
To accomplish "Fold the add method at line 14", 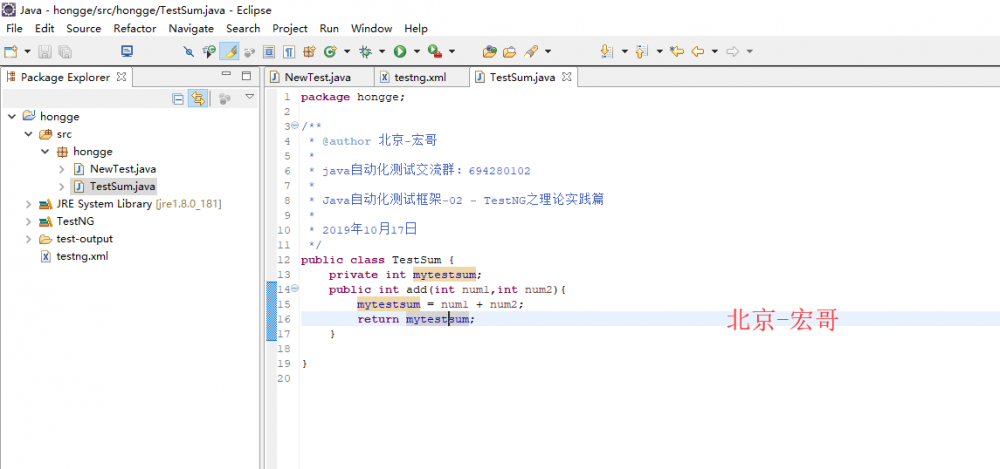I will 295,289.
